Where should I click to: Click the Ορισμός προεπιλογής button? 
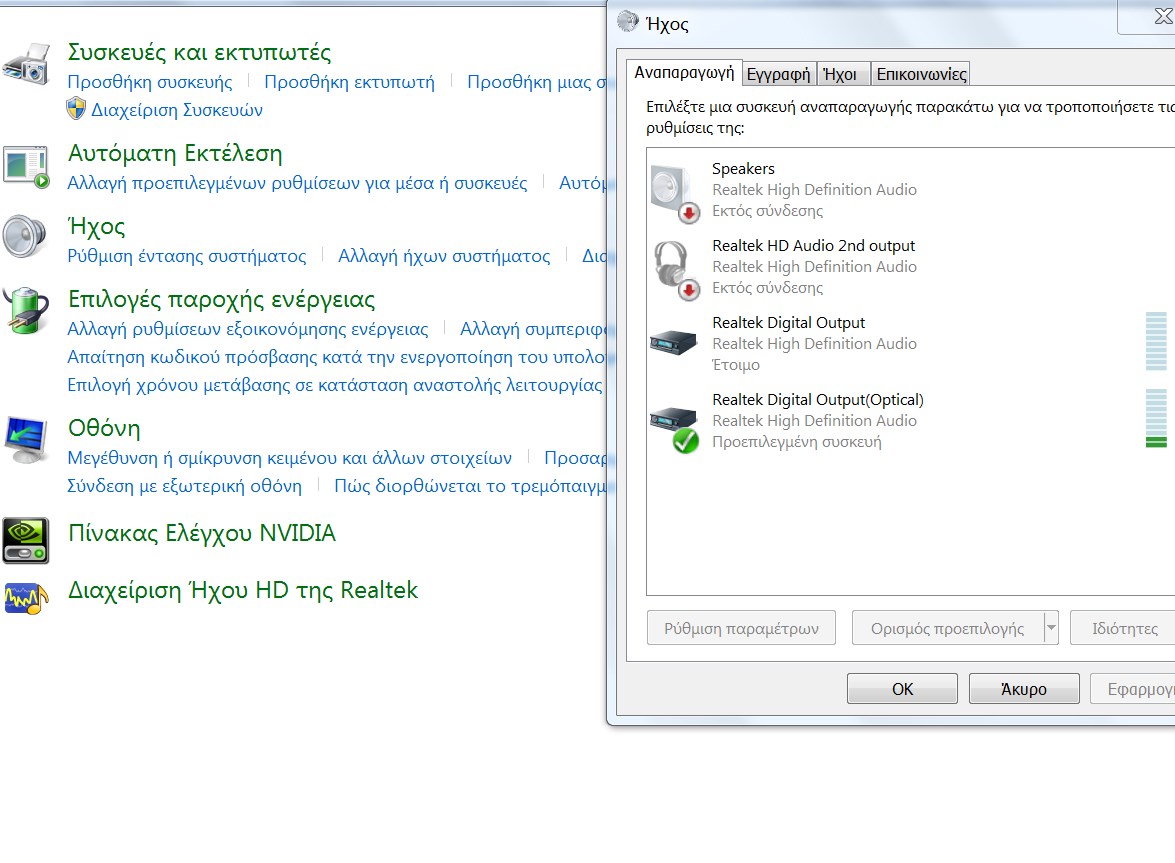tap(947, 628)
